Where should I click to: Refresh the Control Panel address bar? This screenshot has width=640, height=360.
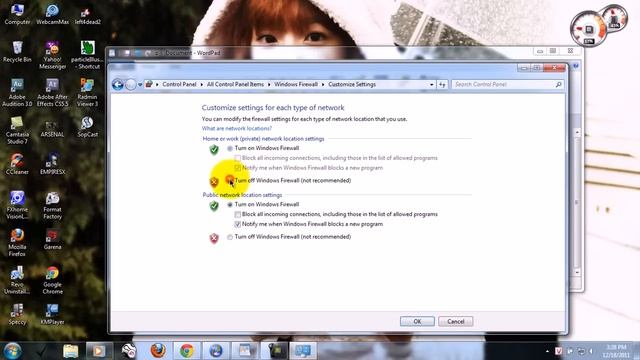[x=442, y=84]
